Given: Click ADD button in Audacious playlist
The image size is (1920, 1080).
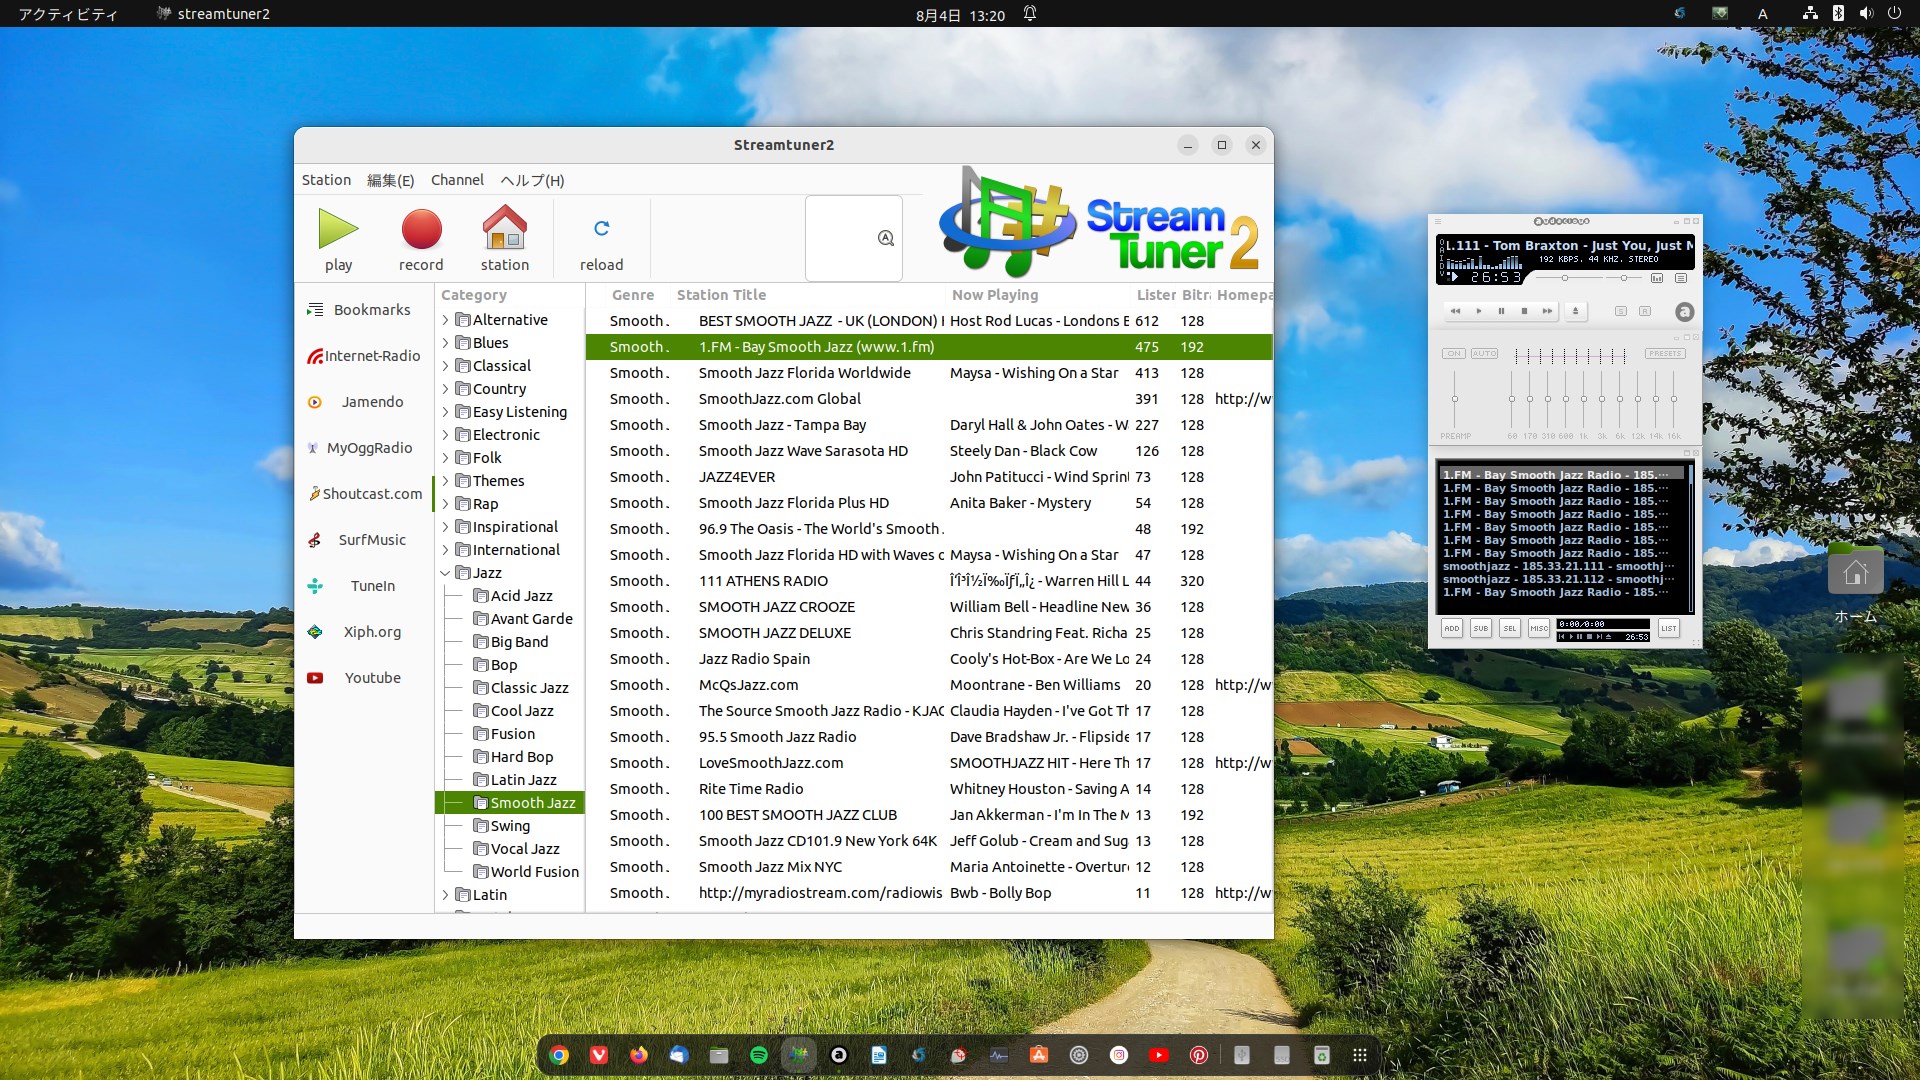Looking at the screenshot, I should click(1451, 628).
